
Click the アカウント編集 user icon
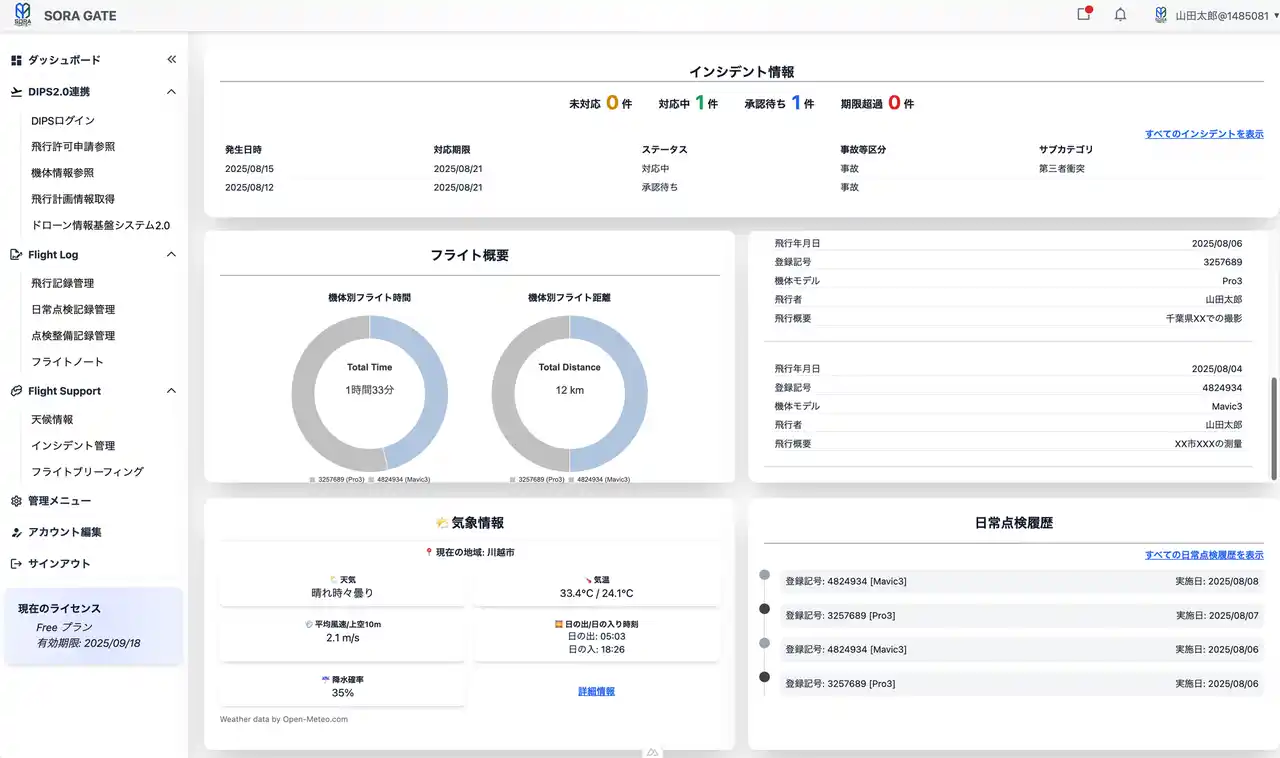(x=16, y=533)
